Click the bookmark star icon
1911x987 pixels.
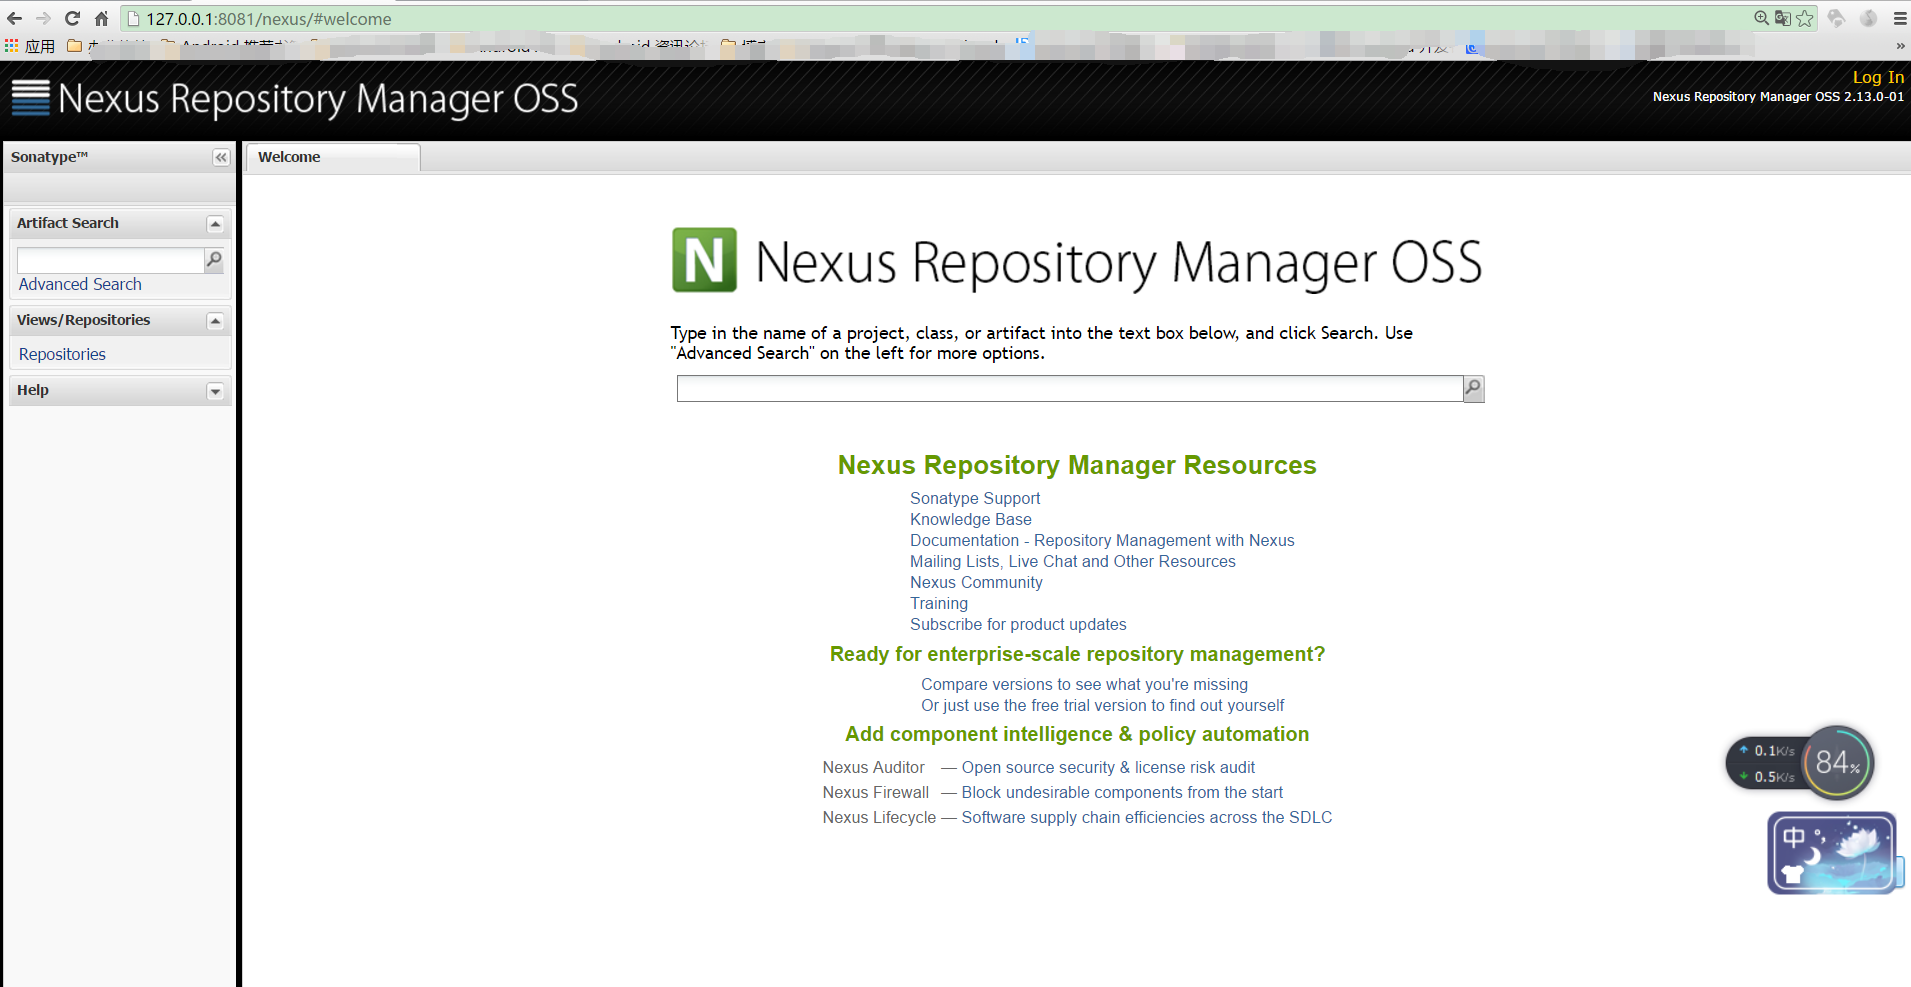click(x=1805, y=18)
